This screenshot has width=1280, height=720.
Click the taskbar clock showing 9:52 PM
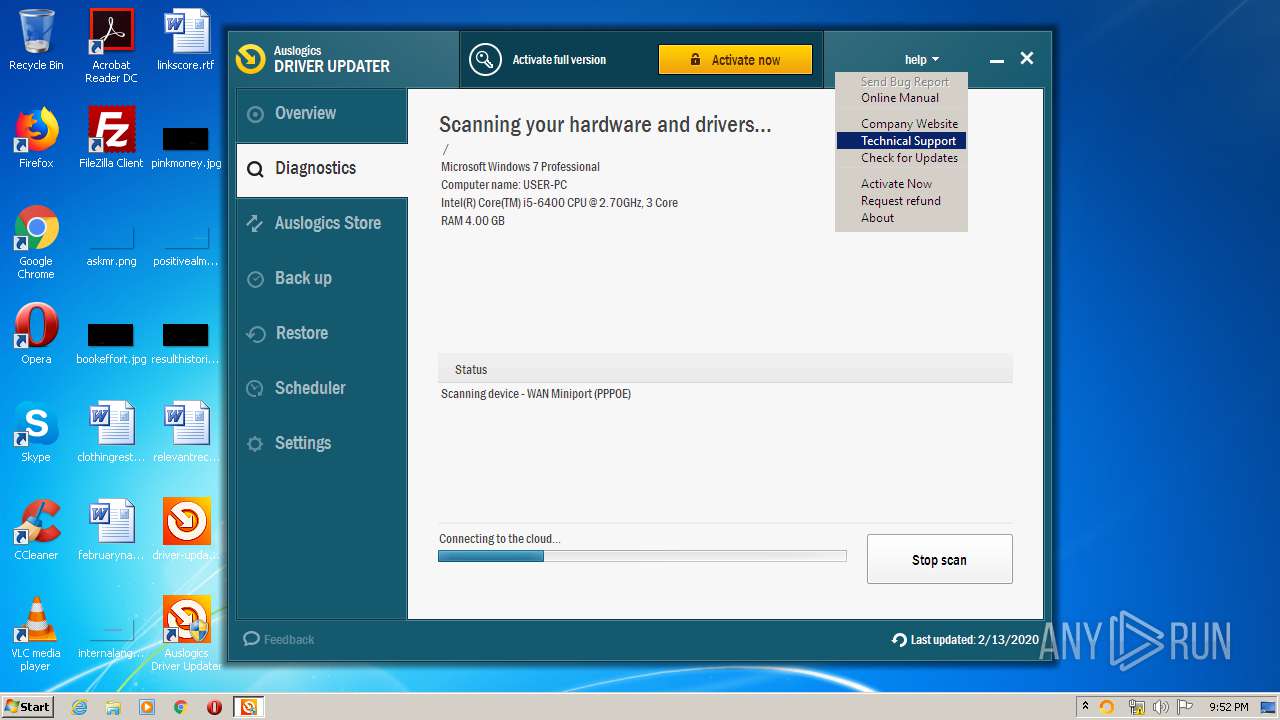coord(1228,707)
